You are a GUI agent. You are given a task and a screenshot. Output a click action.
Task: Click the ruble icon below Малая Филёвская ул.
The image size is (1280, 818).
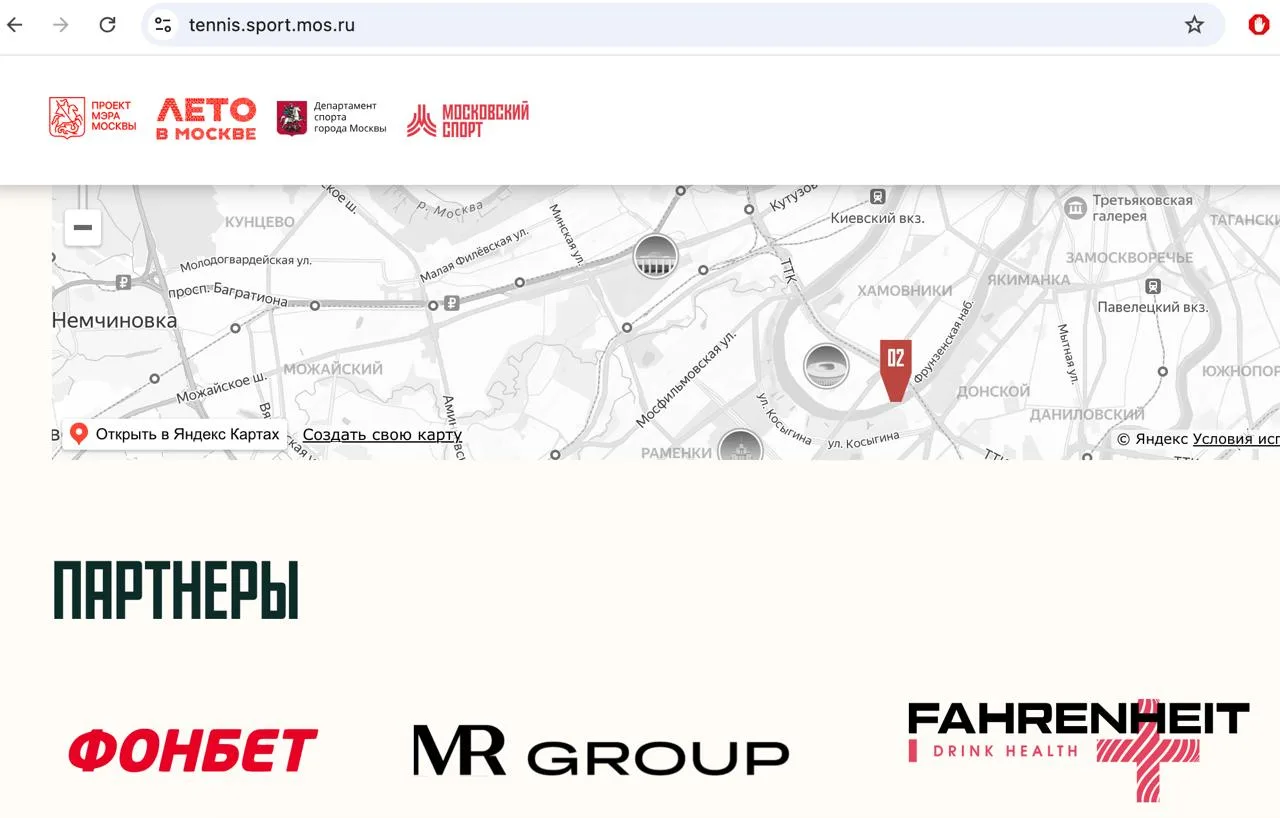click(452, 303)
